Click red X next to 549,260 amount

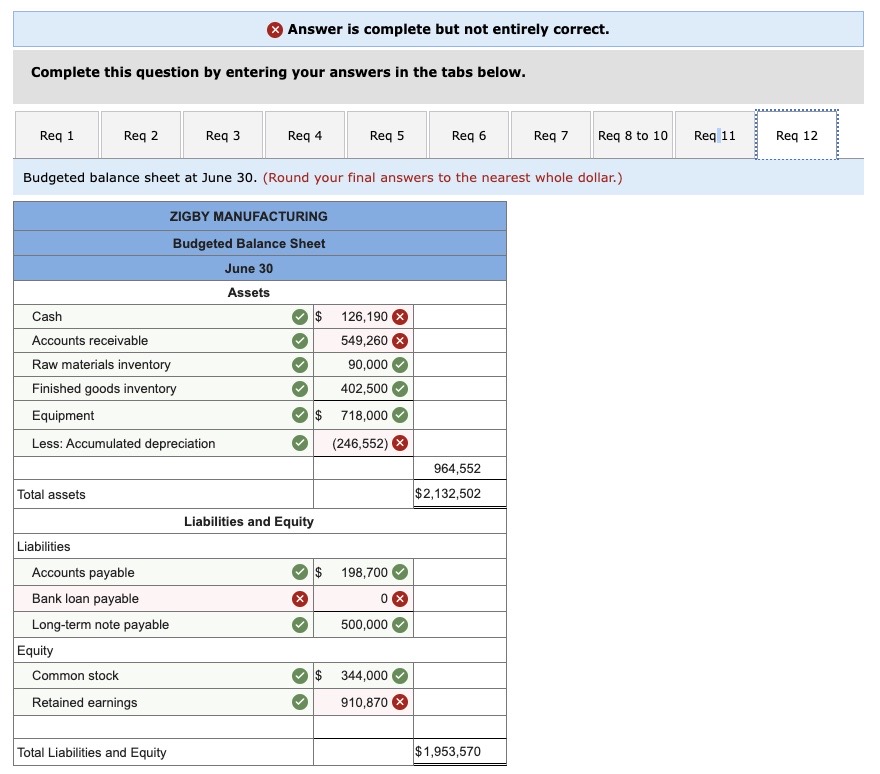[400, 341]
